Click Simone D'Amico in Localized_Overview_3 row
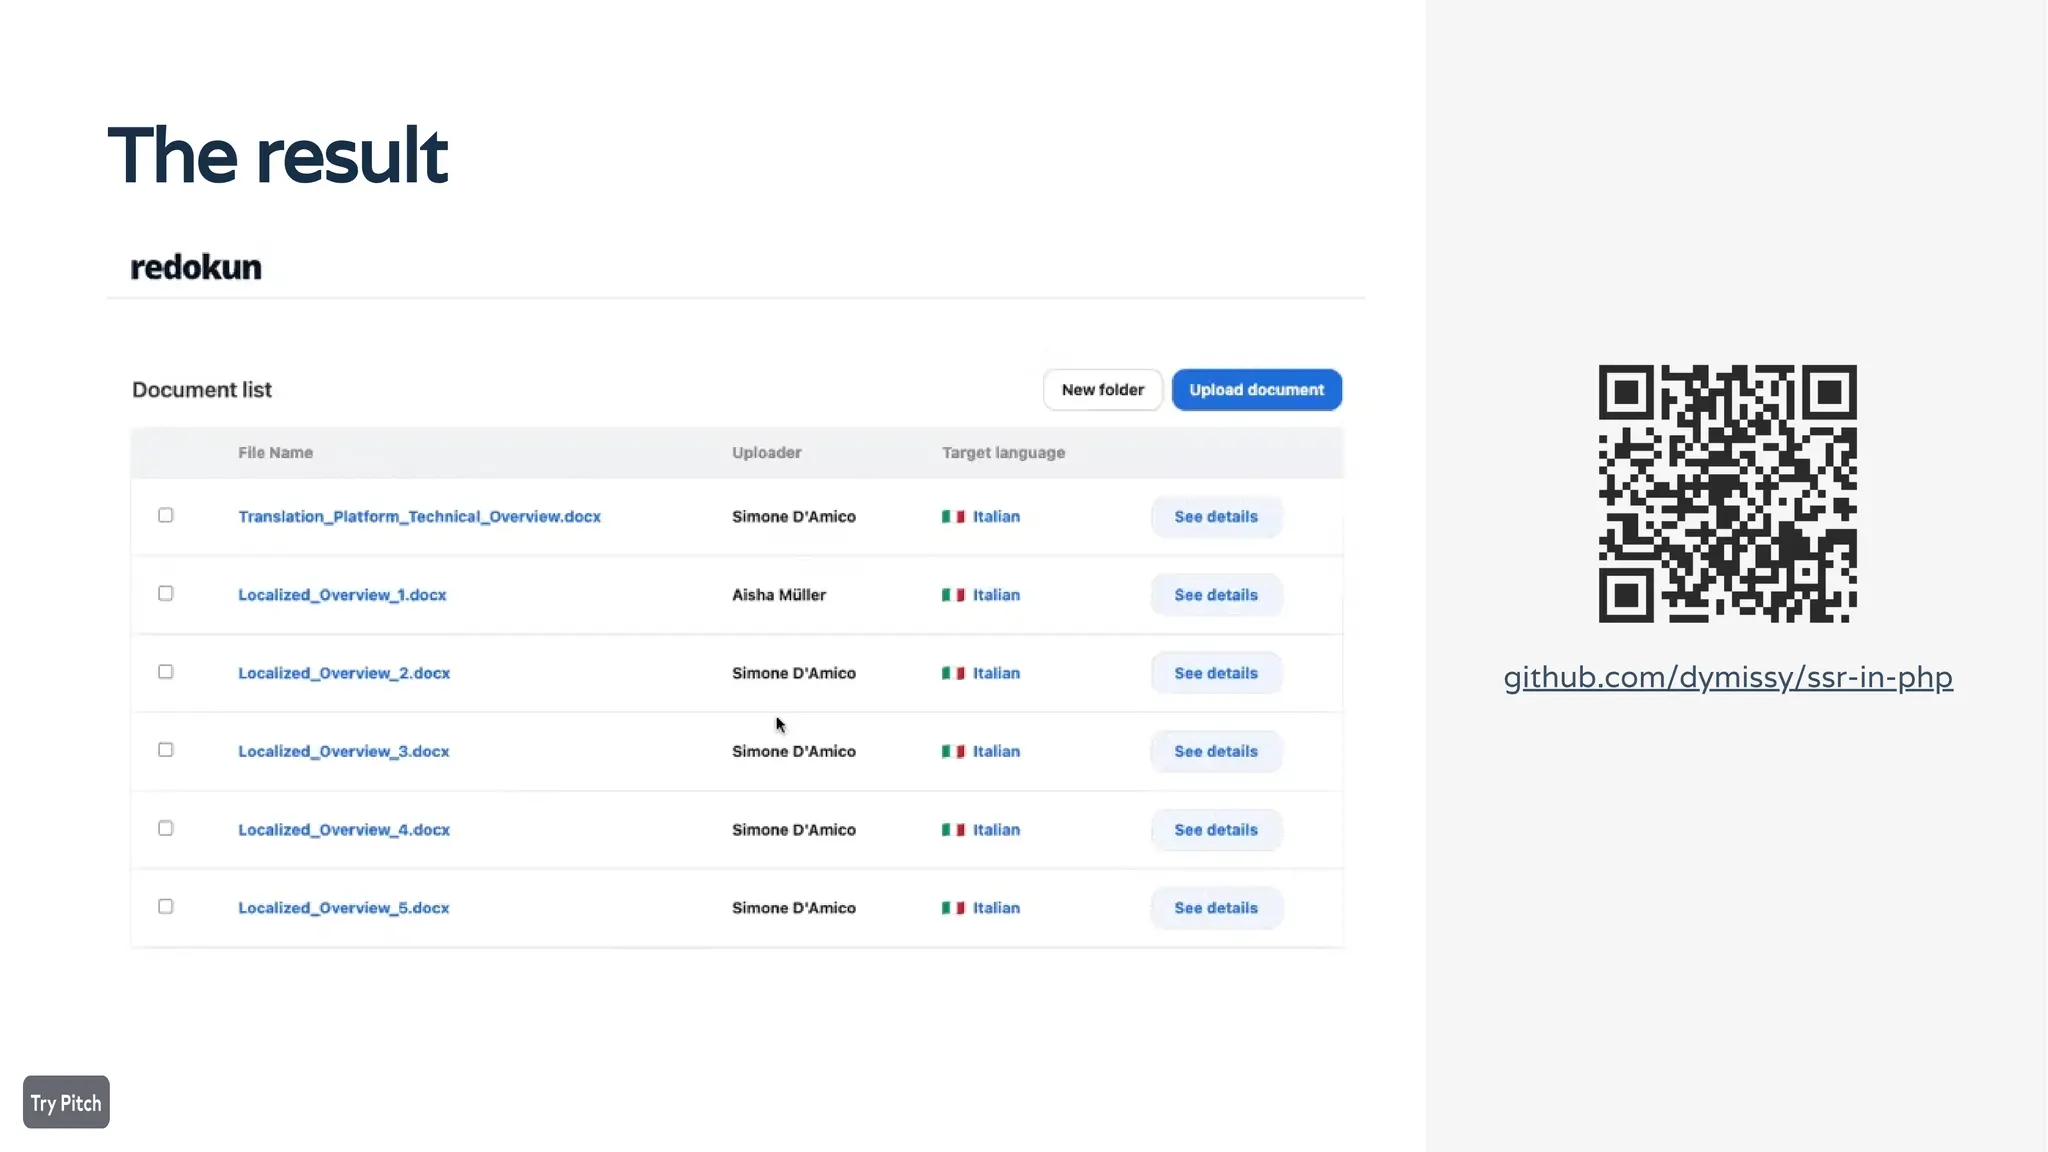The image size is (2048, 1152). 794,751
